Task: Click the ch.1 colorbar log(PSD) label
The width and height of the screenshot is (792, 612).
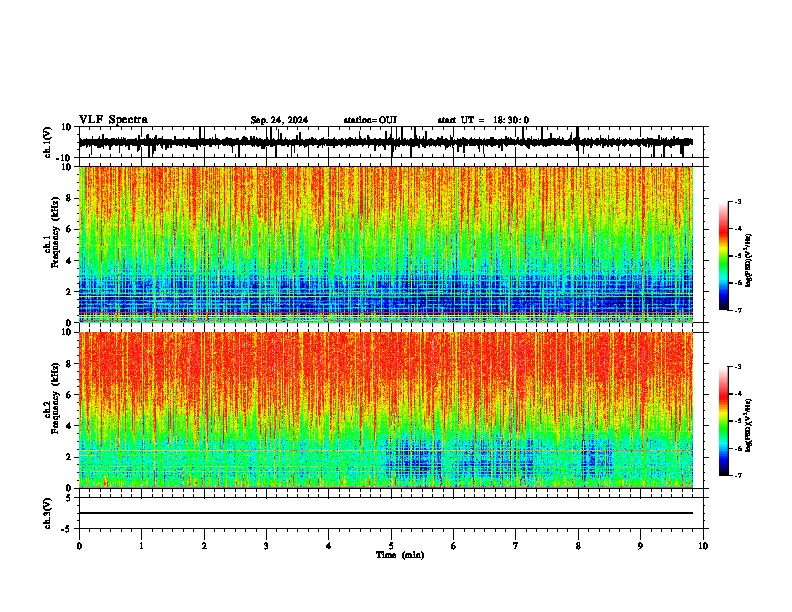Action: (x=748, y=261)
